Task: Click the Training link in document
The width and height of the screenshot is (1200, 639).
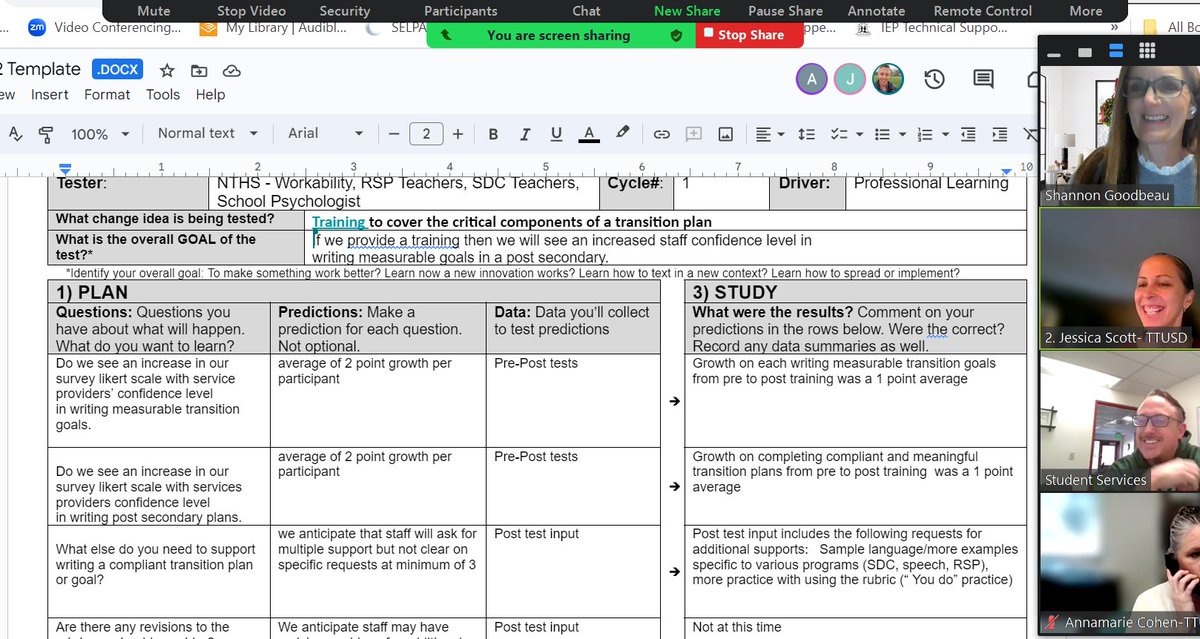Action: pyautogui.click(x=338, y=221)
